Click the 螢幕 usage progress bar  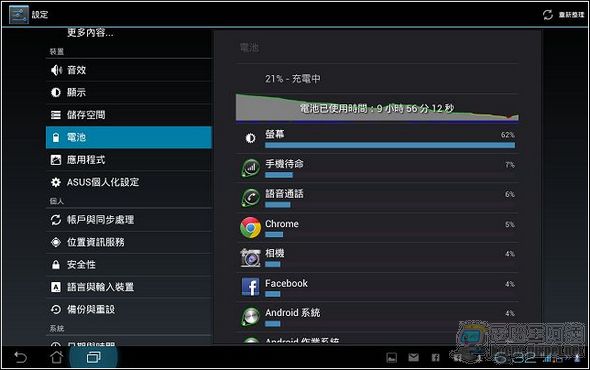click(x=390, y=145)
